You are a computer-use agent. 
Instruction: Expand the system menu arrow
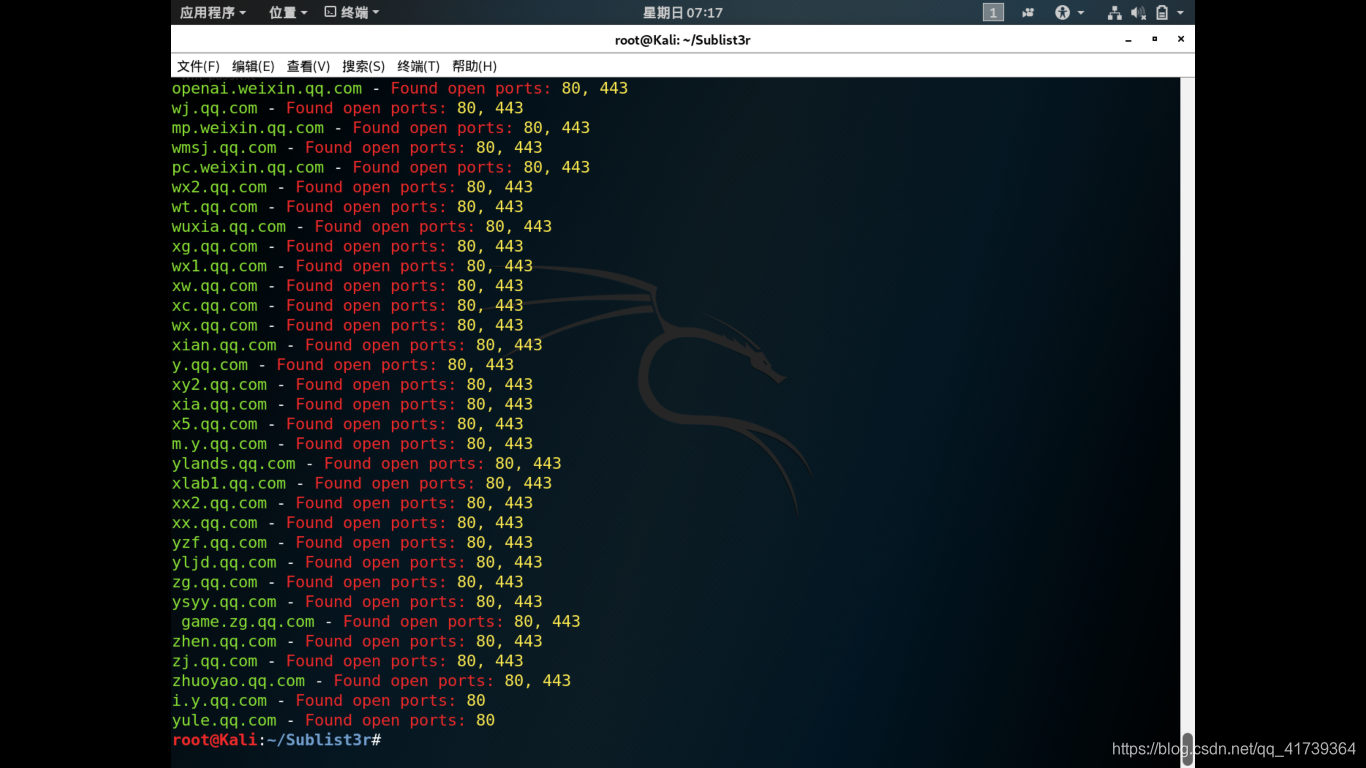[x=1180, y=13]
